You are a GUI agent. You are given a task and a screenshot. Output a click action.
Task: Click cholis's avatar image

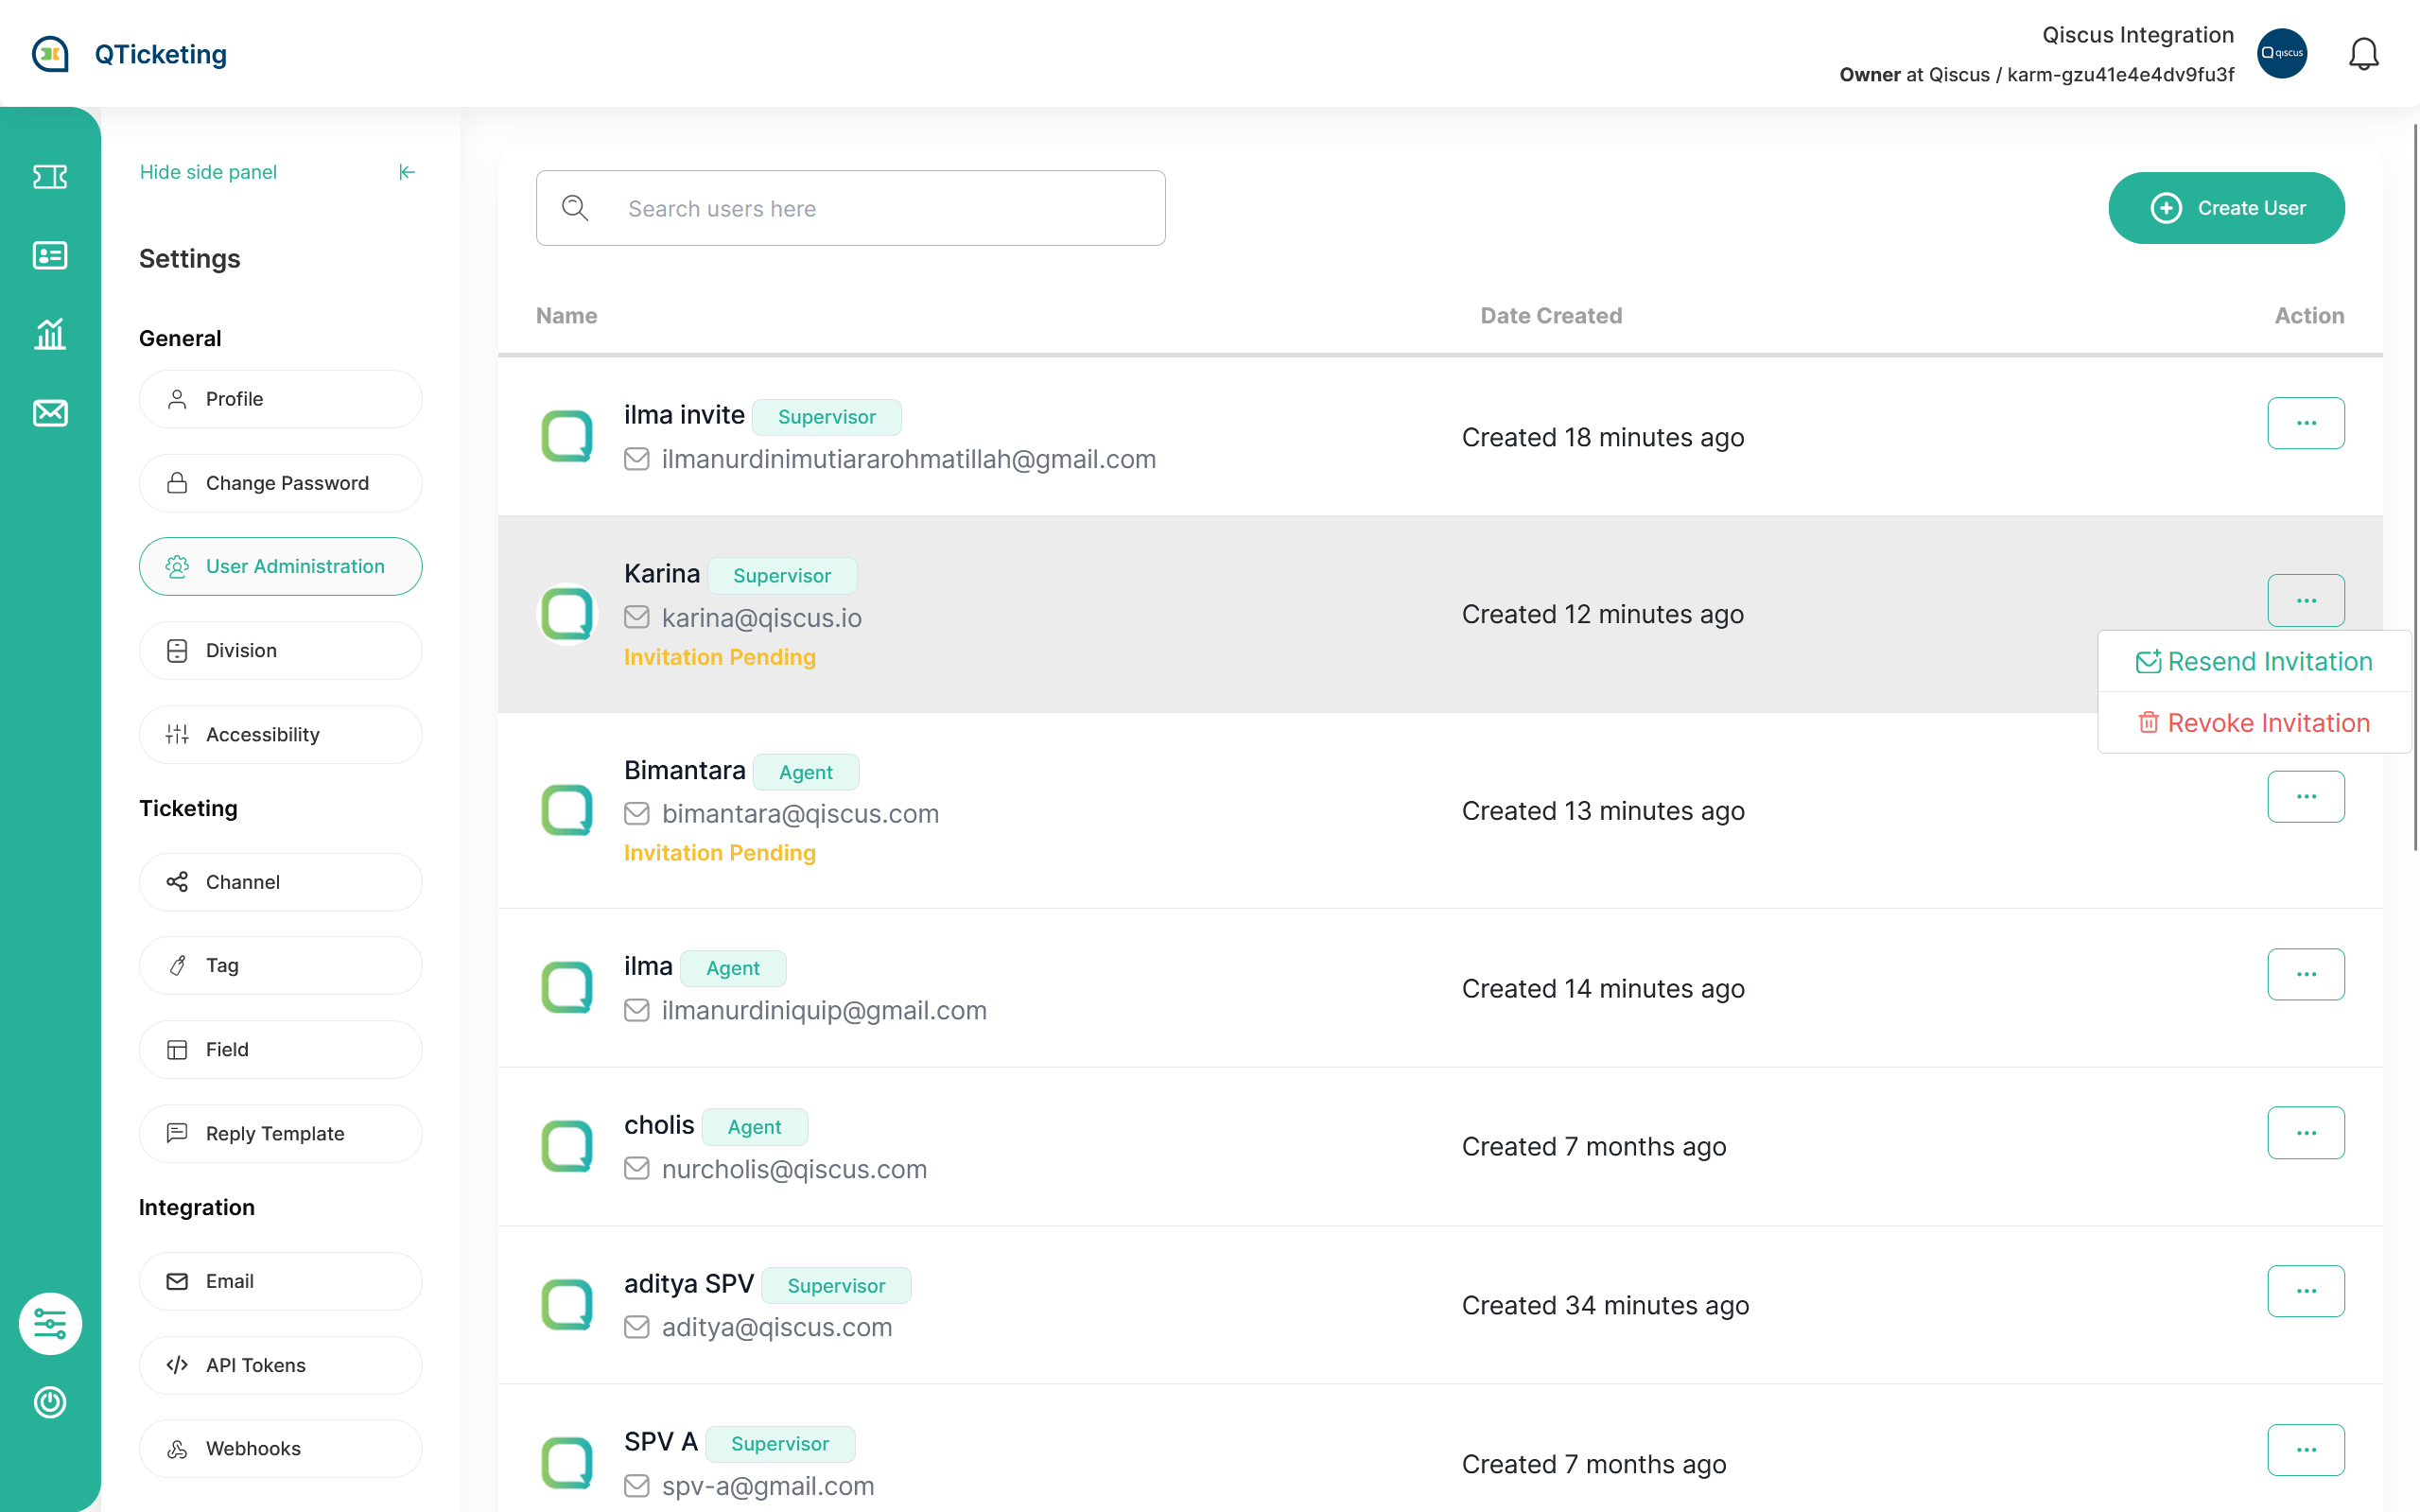point(567,1146)
